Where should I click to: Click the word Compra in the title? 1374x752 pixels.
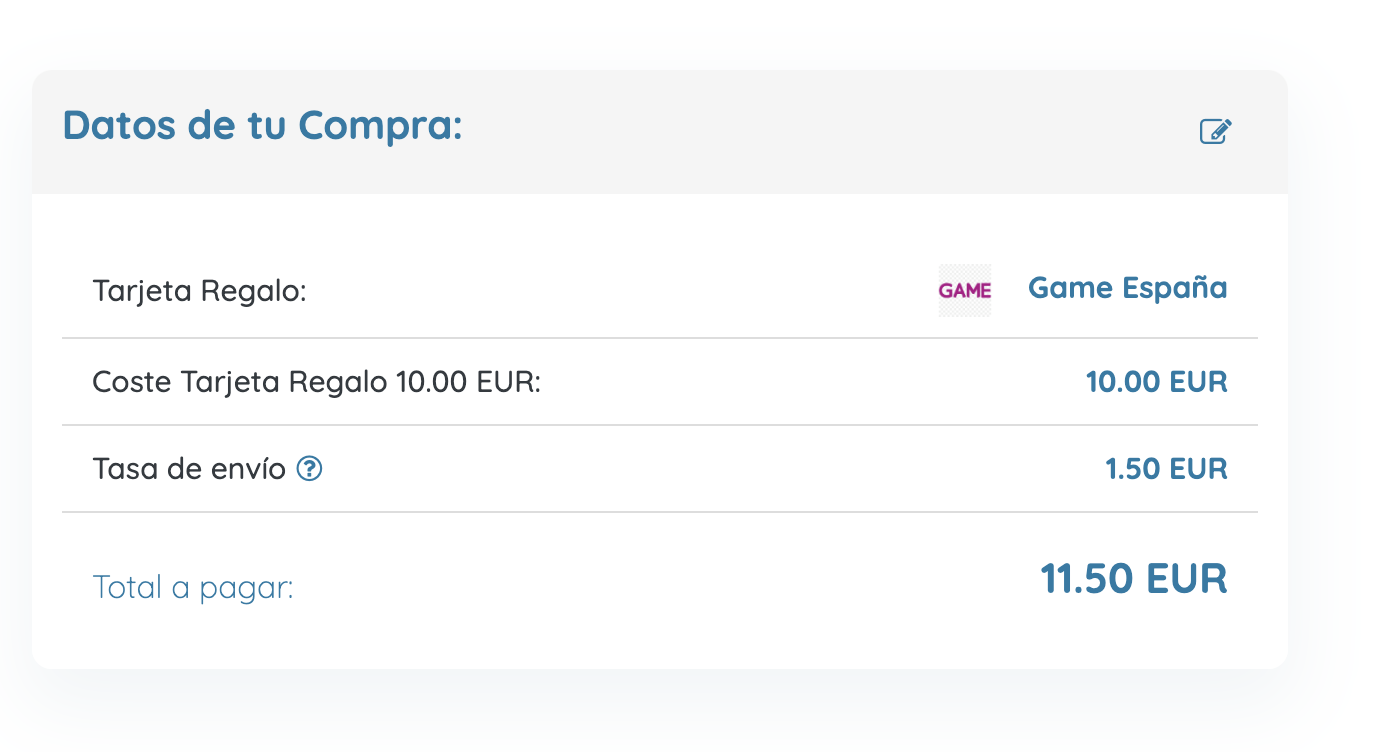tap(380, 128)
